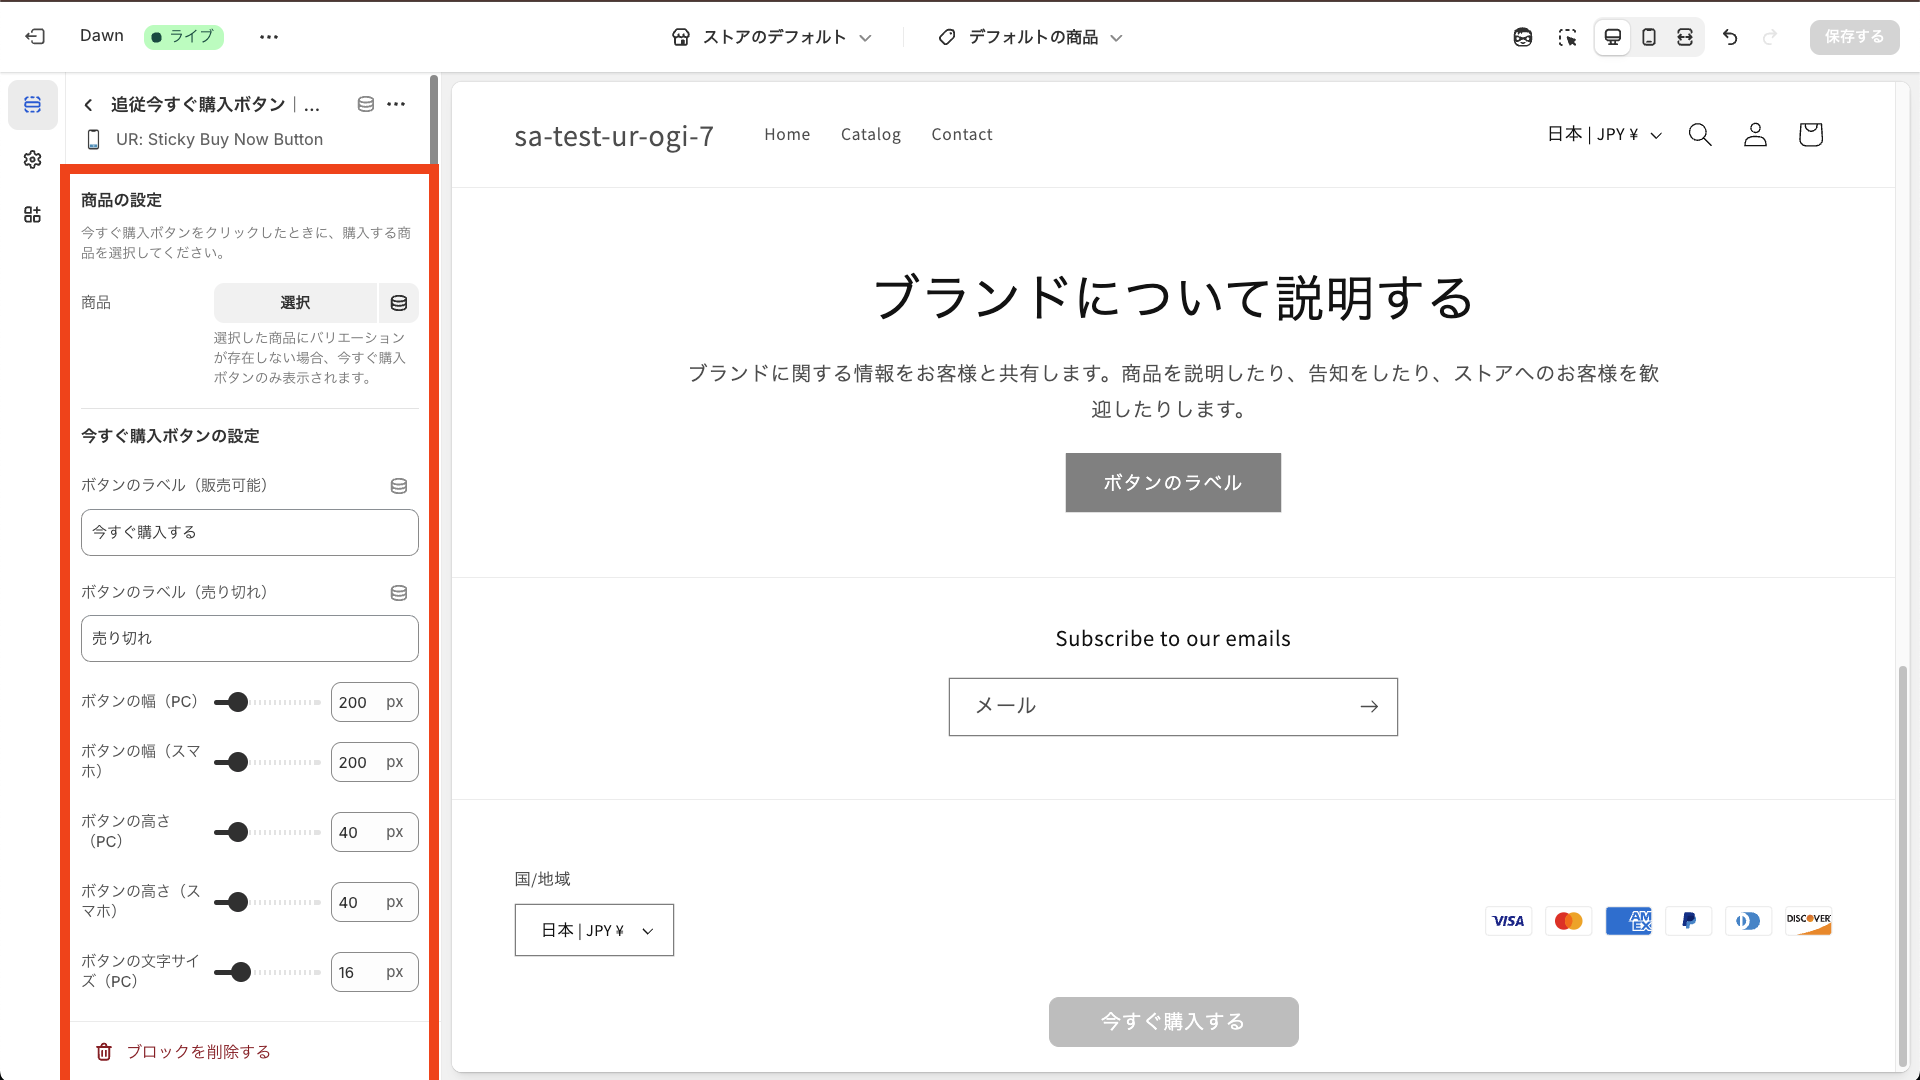The height and width of the screenshot is (1080, 1920).
Task: Open the app embeds icon in sidebar
Action: (x=32, y=214)
